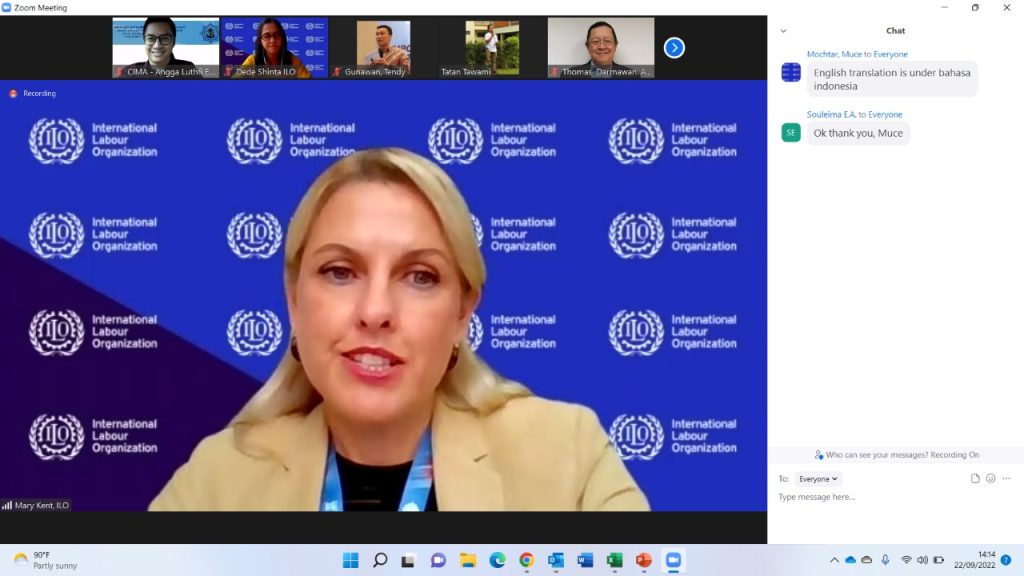Open Task View on the taskbar
This screenshot has width=1024, height=576.
pos(409,560)
